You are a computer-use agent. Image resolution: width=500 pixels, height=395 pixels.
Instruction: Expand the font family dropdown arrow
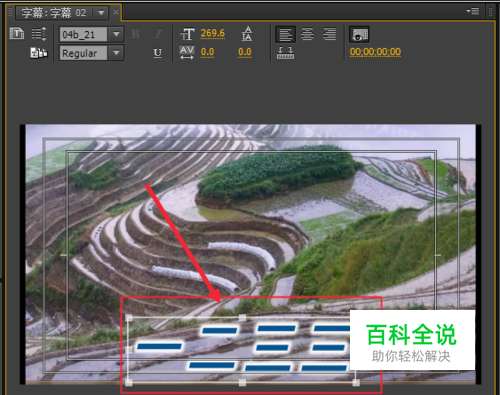[116, 34]
